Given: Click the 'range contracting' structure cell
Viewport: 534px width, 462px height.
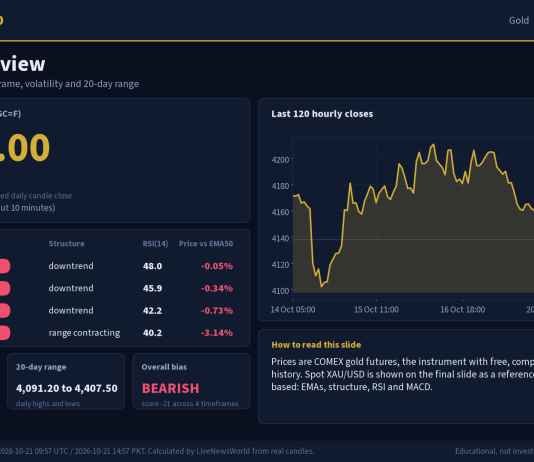Looking at the screenshot, I should pos(84,333).
